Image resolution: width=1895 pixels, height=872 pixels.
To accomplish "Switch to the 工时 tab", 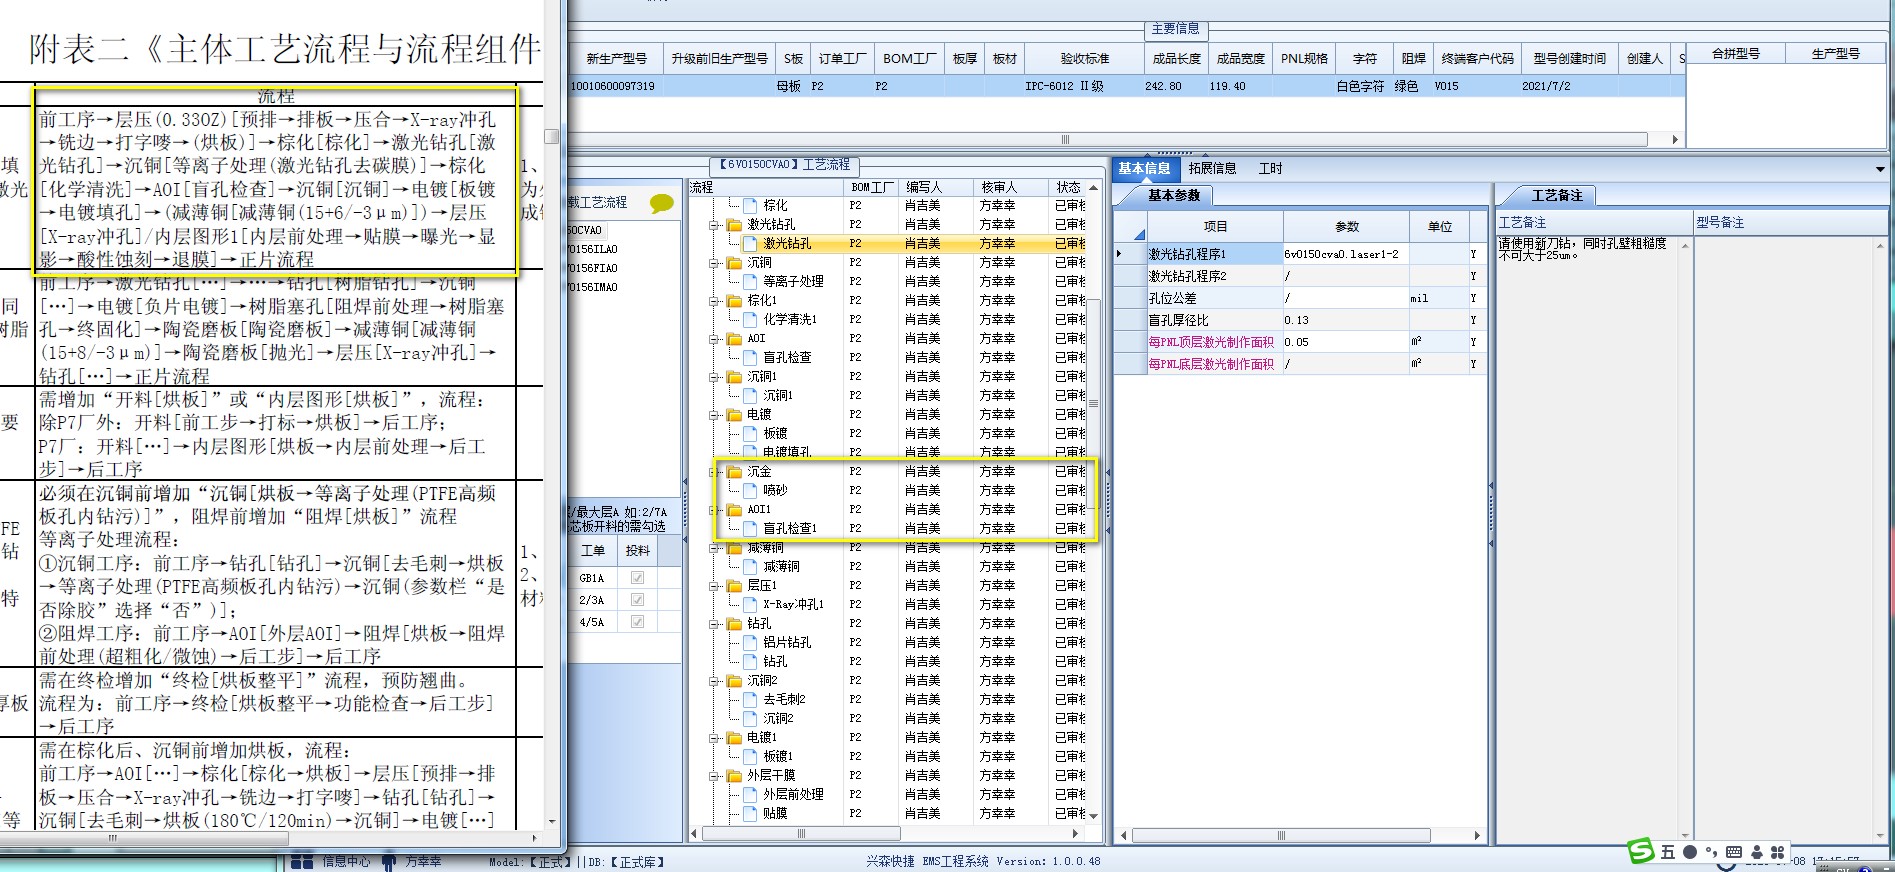I will [1270, 169].
